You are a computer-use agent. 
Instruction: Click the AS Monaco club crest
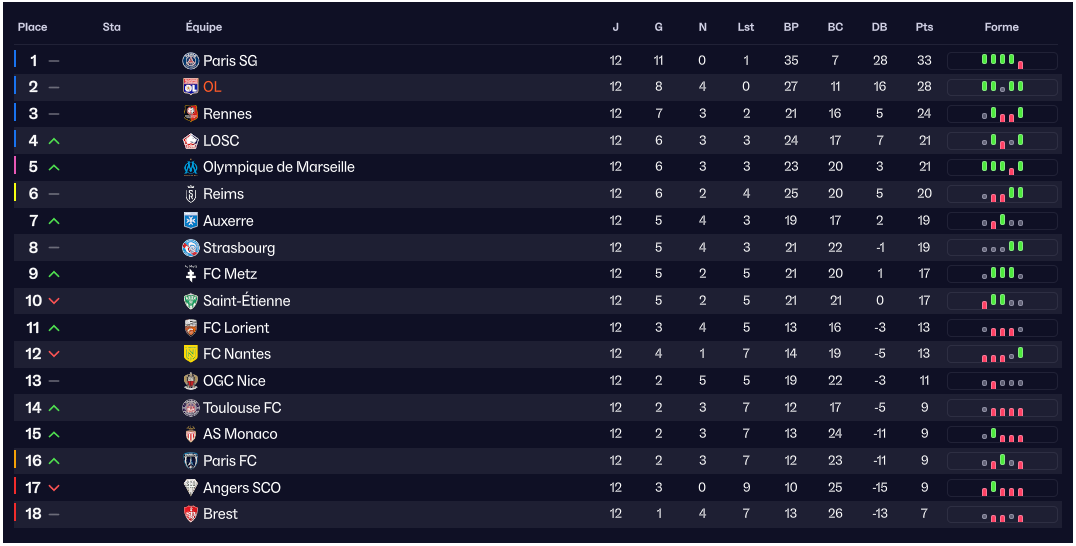[x=191, y=434]
